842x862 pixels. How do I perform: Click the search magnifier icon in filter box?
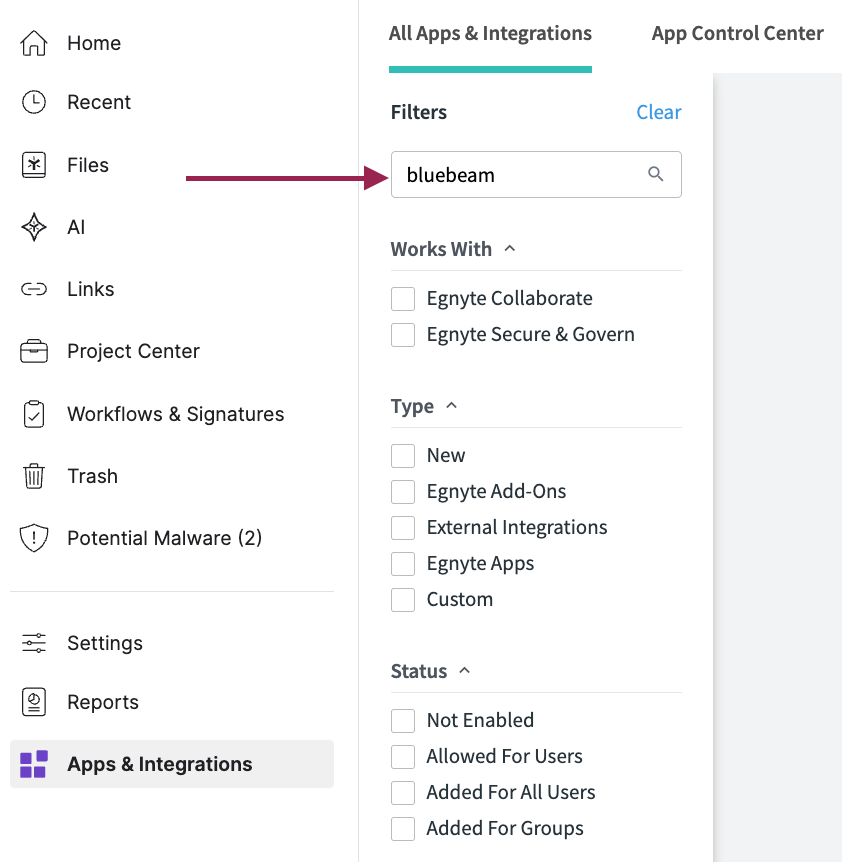click(656, 174)
